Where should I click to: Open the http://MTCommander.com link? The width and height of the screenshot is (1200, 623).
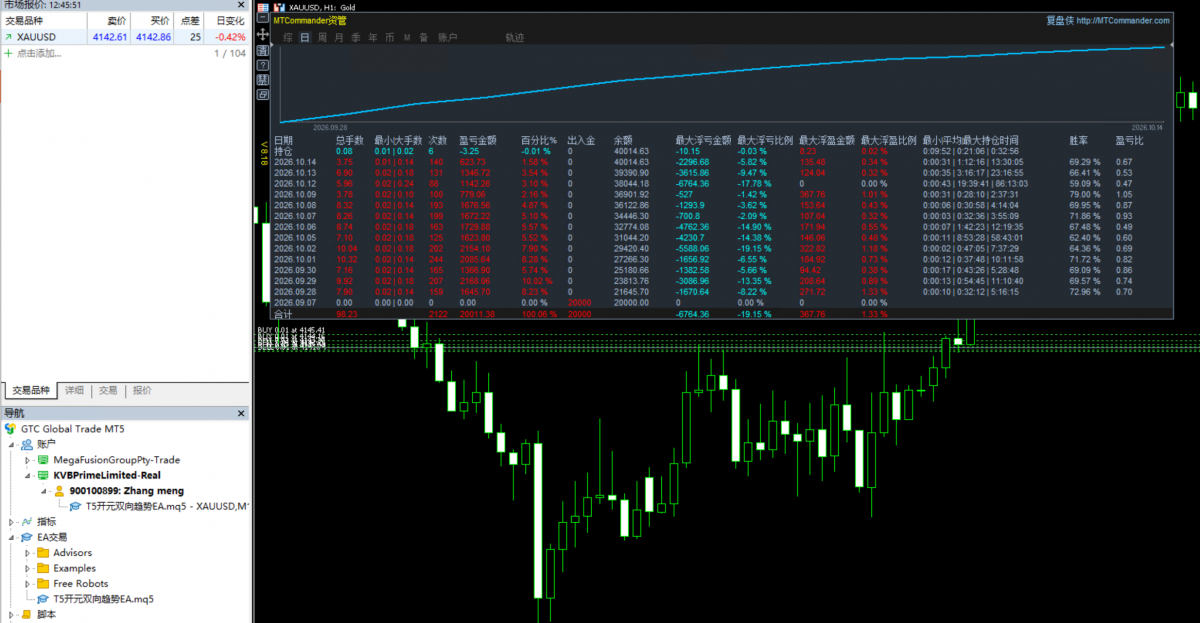click(1123, 20)
